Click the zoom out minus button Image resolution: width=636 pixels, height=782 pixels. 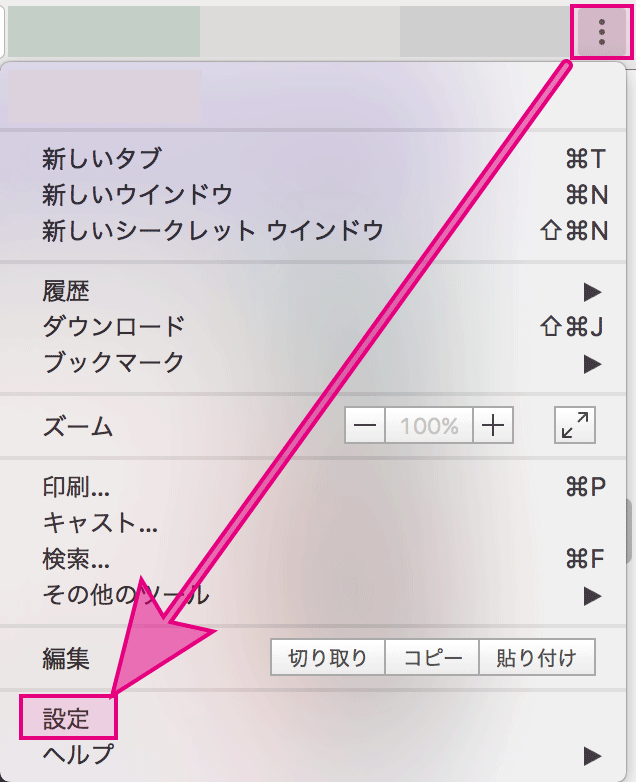coord(365,425)
